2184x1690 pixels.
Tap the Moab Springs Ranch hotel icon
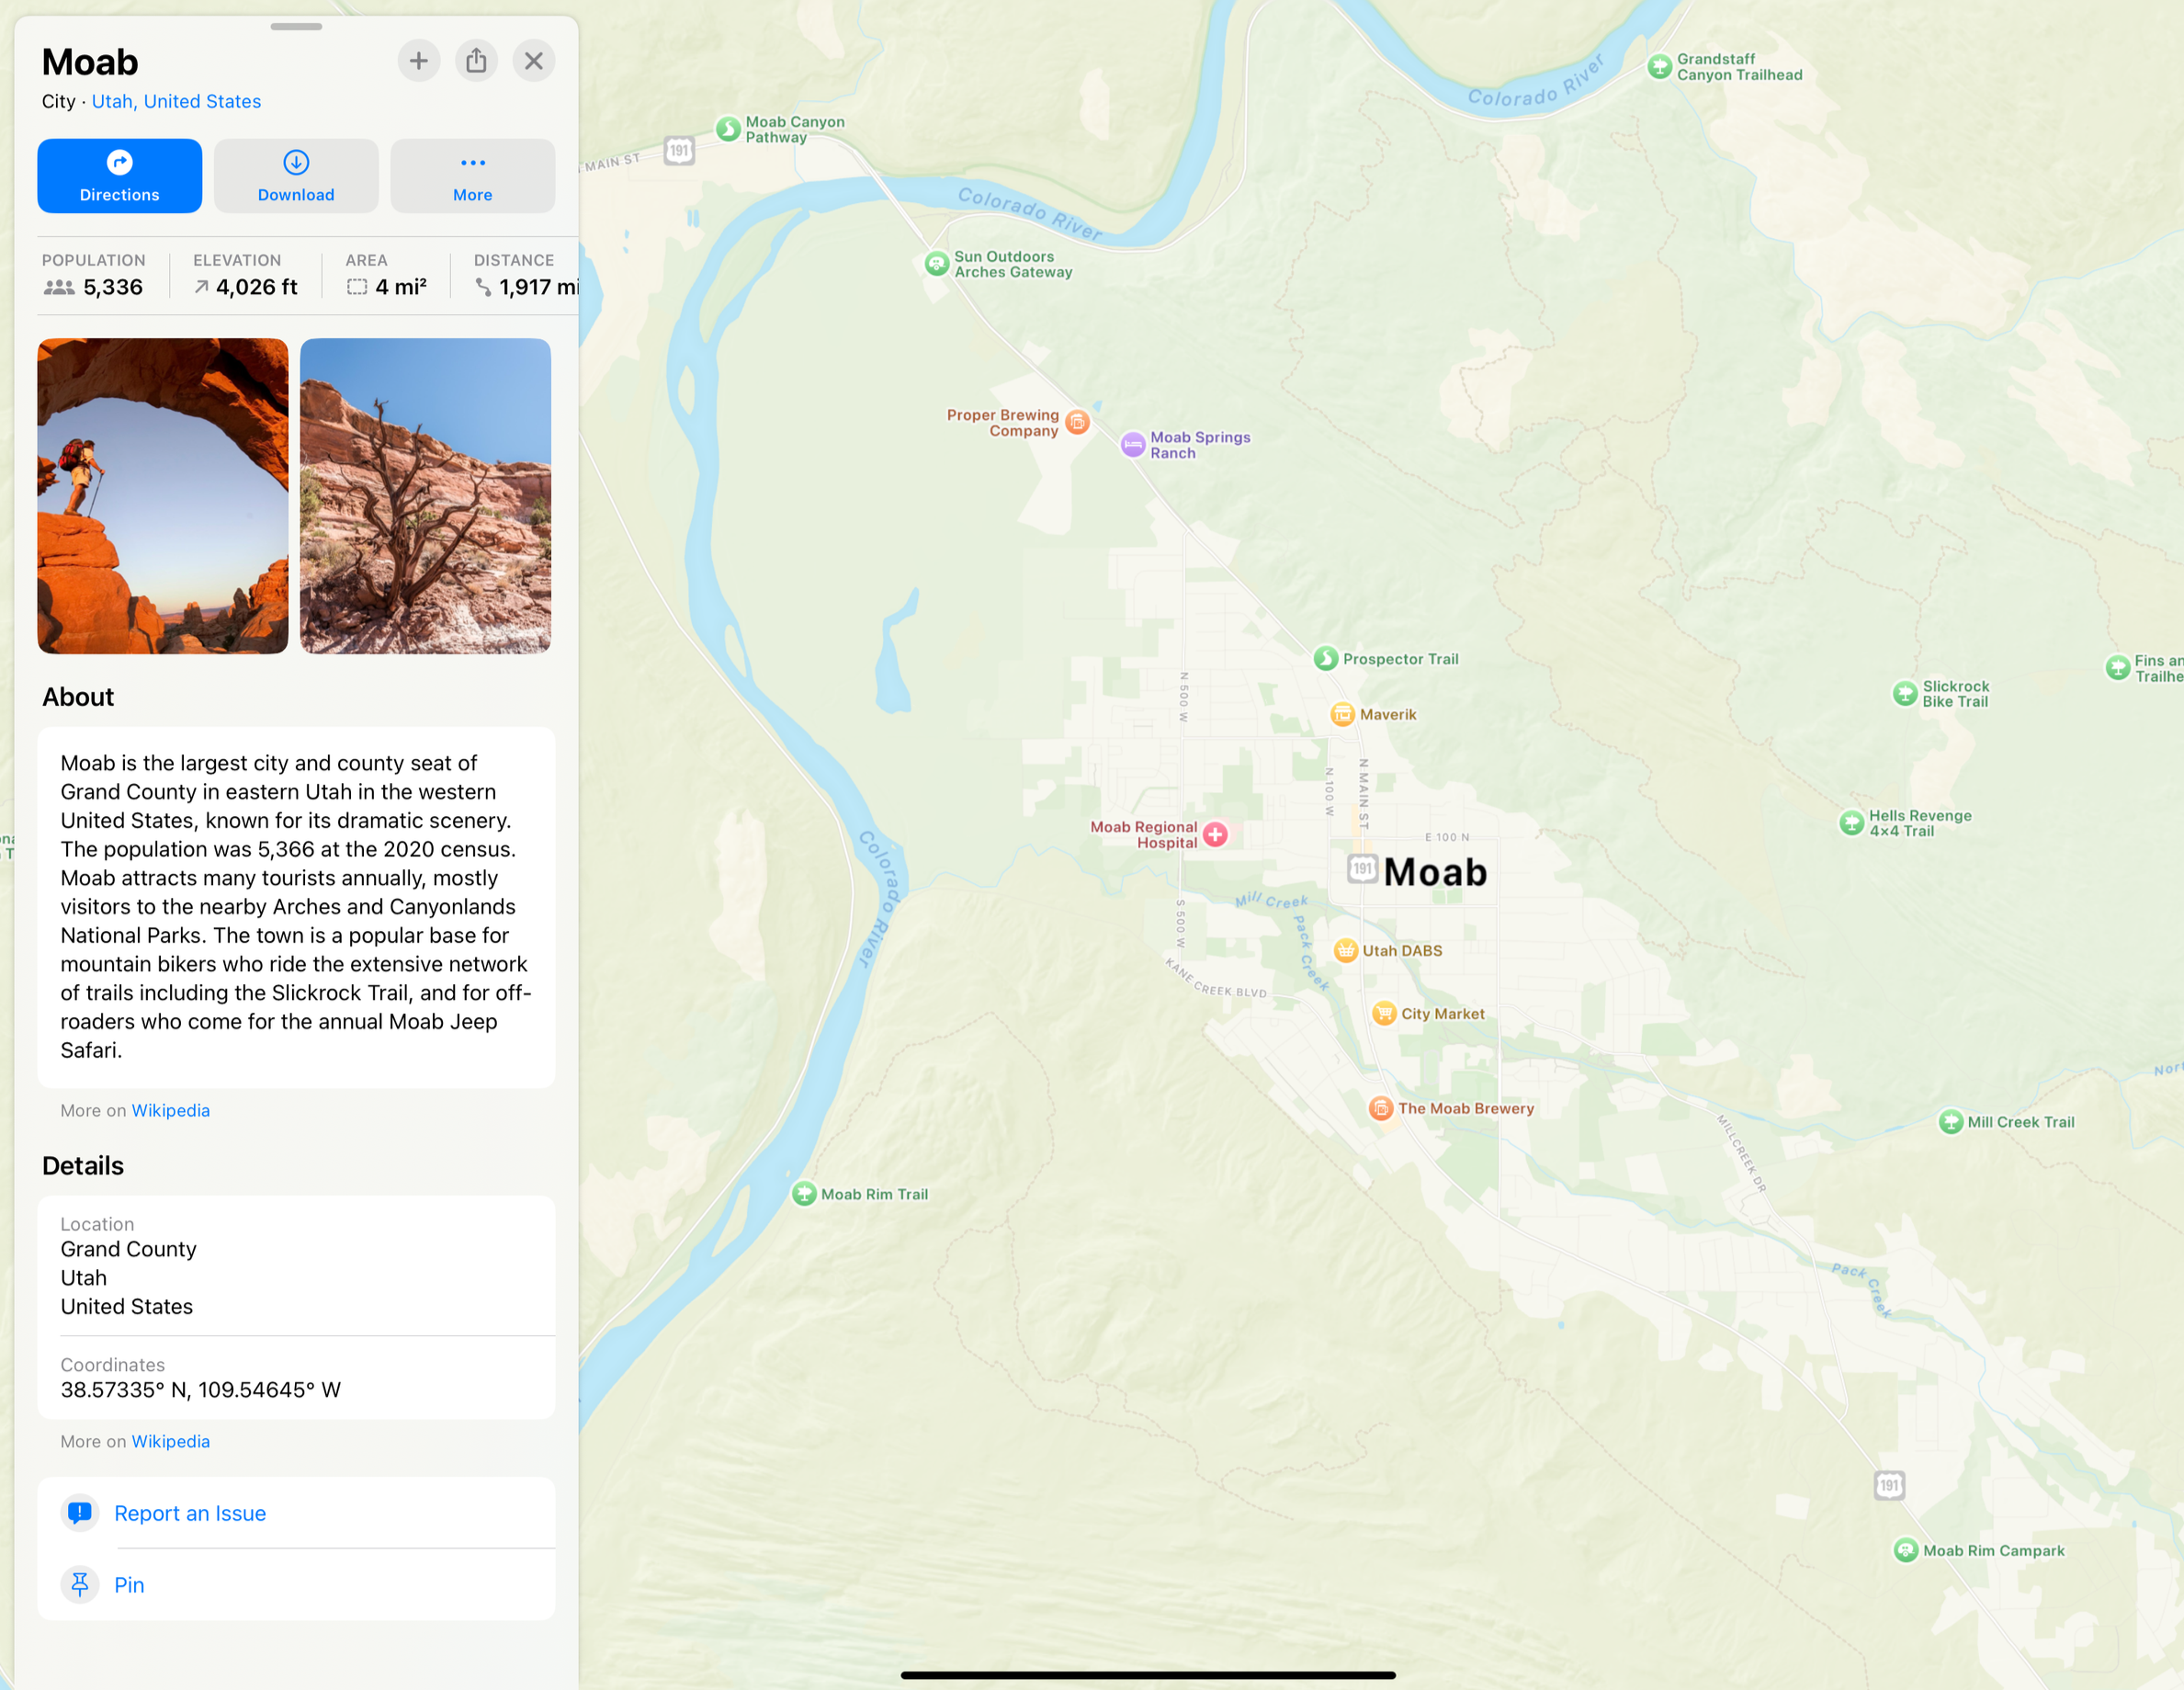tap(1132, 445)
